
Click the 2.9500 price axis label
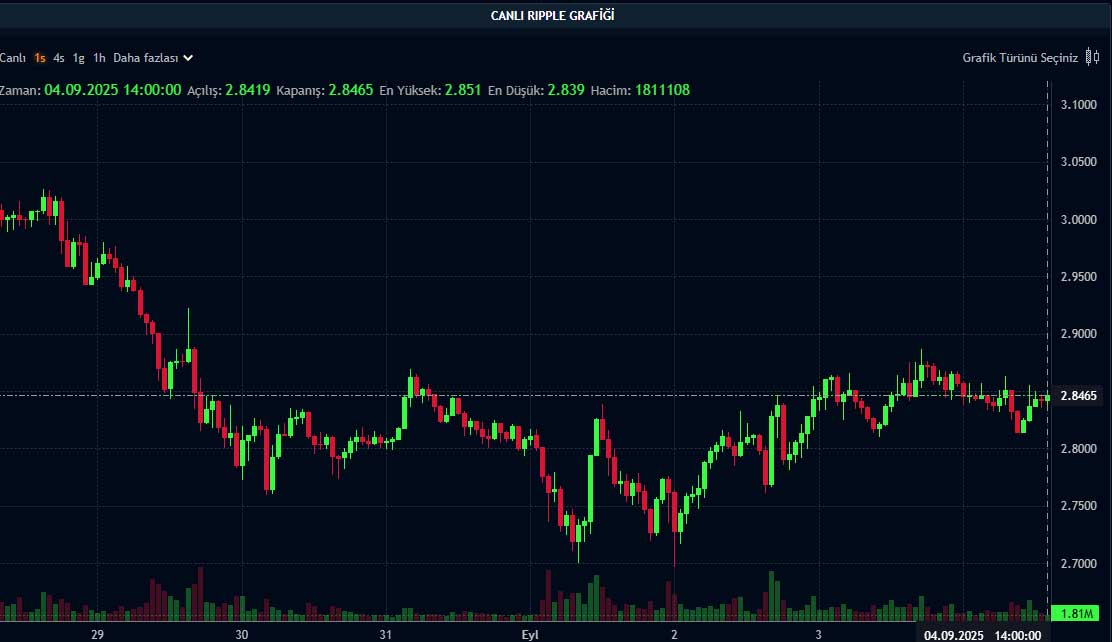pyautogui.click(x=1079, y=277)
